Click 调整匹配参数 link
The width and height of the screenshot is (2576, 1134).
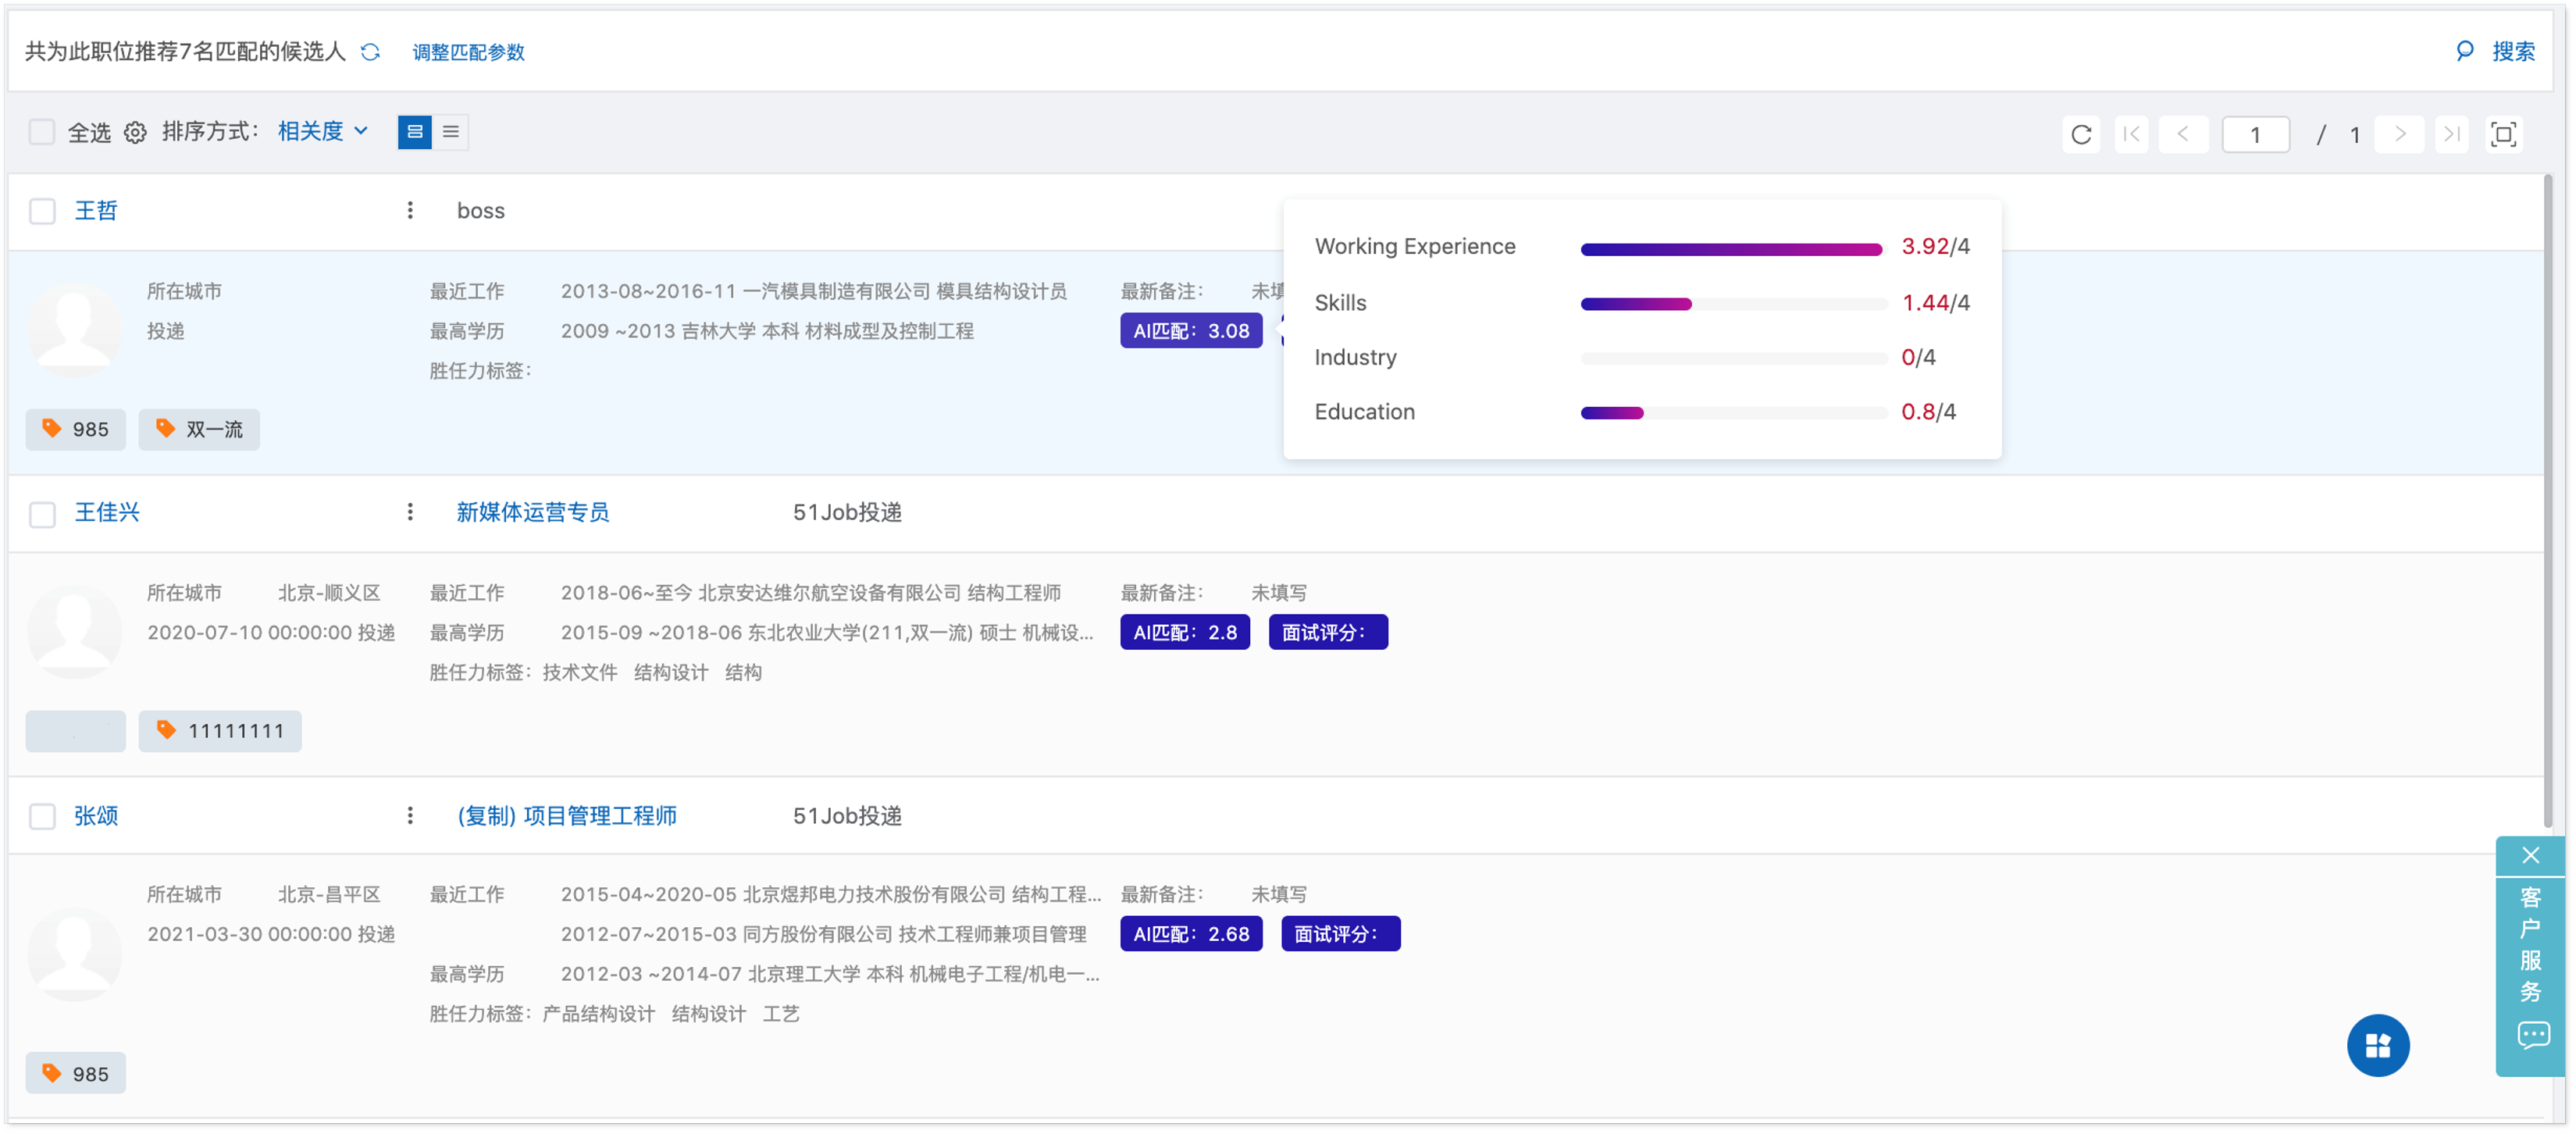click(468, 52)
